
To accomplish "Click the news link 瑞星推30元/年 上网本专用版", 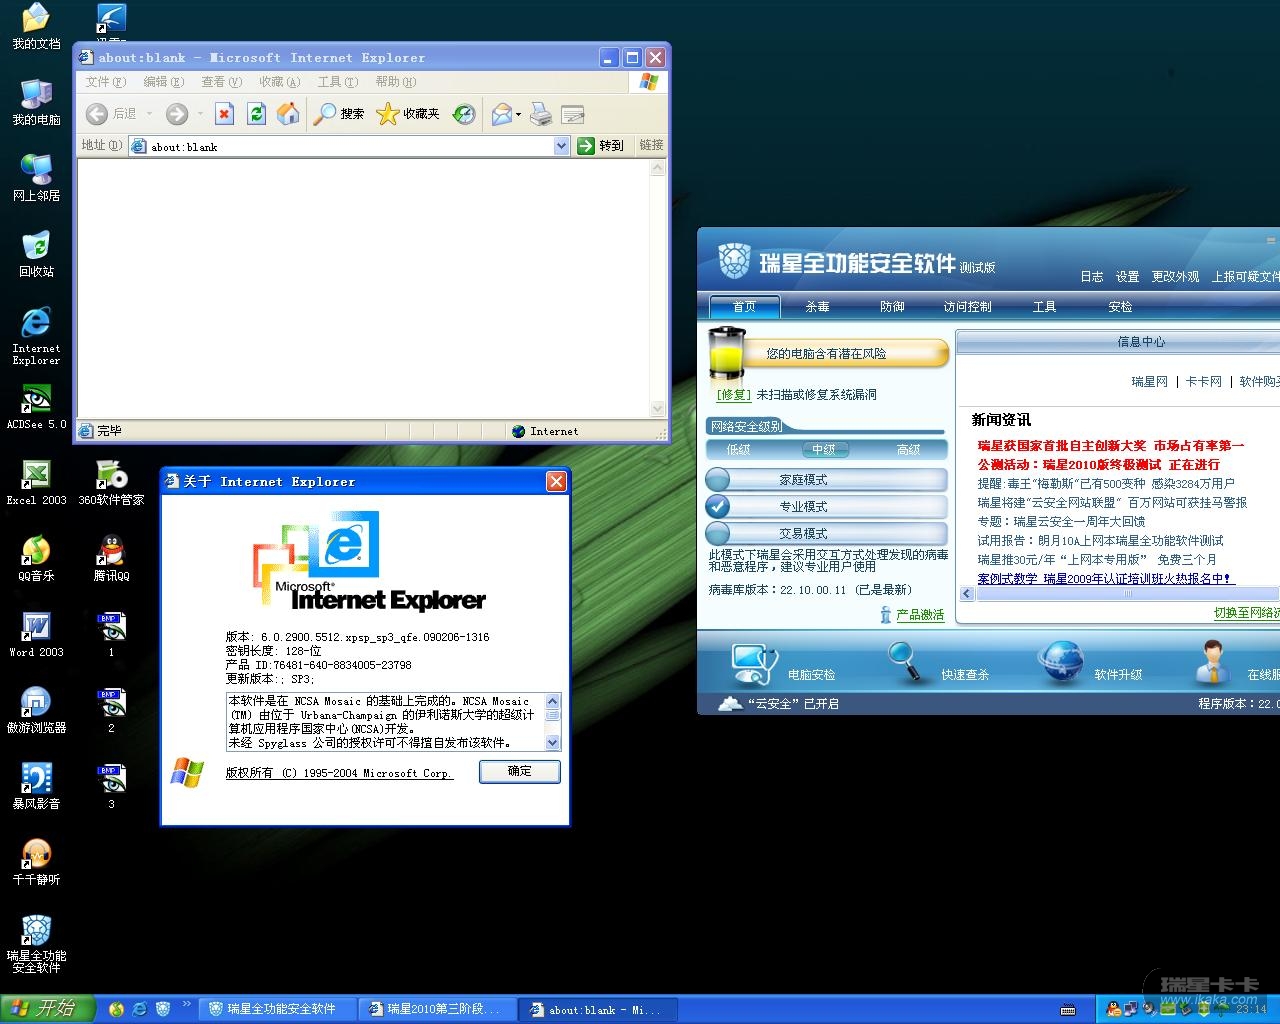I will click(x=1097, y=560).
